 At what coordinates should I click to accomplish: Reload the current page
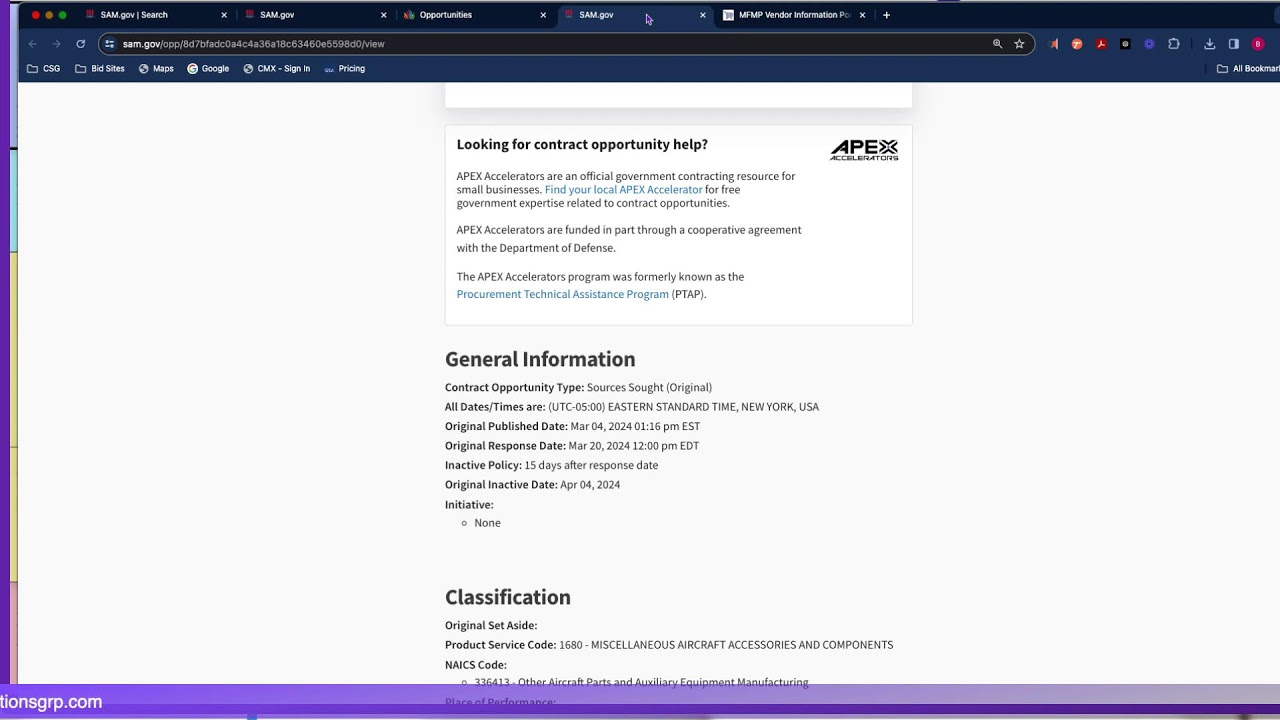pyautogui.click(x=81, y=44)
